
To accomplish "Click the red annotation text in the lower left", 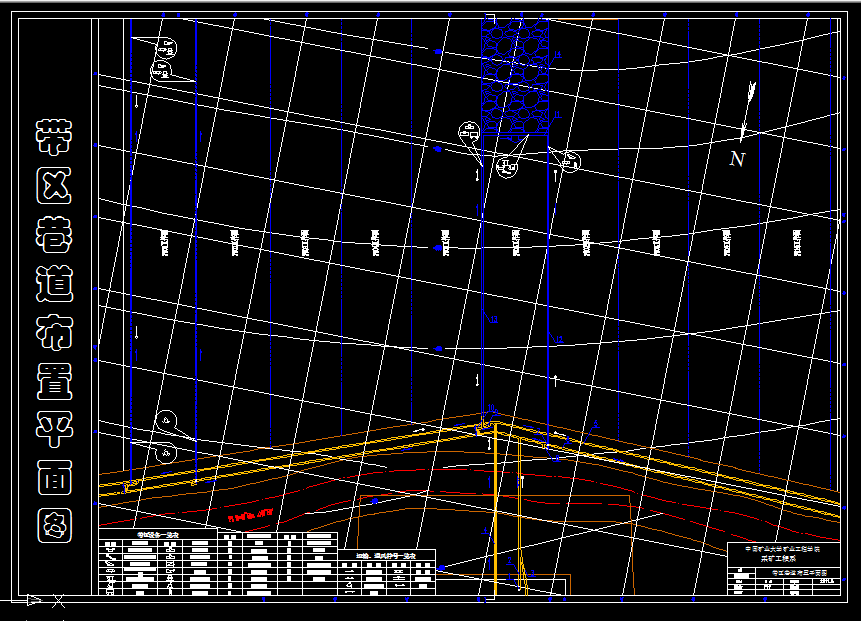I will click(x=250, y=515).
